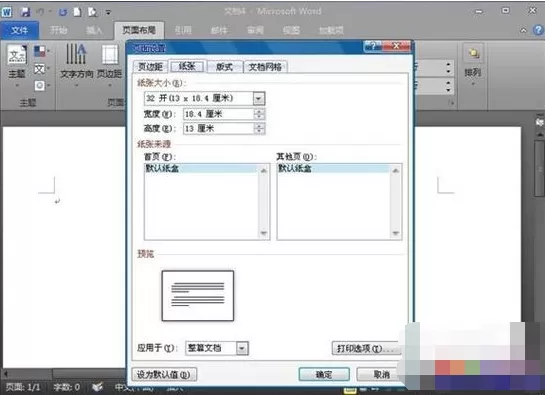The height and width of the screenshot is (395, 545).
Task: Switch to the 开始 ribbon tab
Action: [x=58, y=30]
